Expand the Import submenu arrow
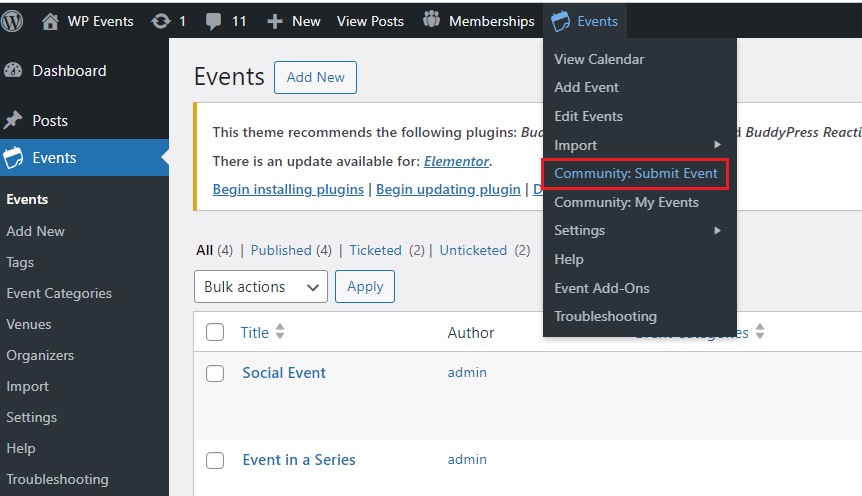 click(x=717, y=145)
